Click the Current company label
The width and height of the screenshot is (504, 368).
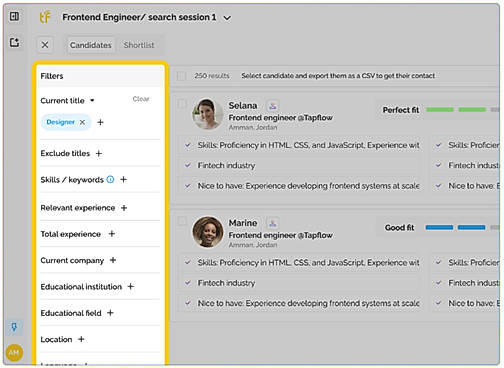tap(72, 260)
